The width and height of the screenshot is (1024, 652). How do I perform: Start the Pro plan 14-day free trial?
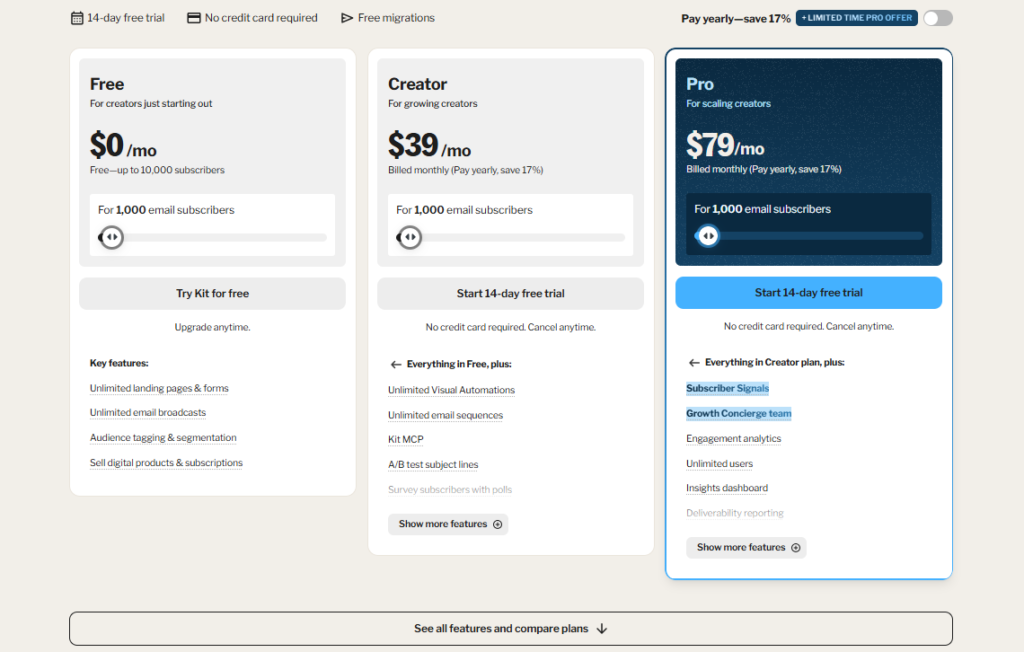(808, 293)
